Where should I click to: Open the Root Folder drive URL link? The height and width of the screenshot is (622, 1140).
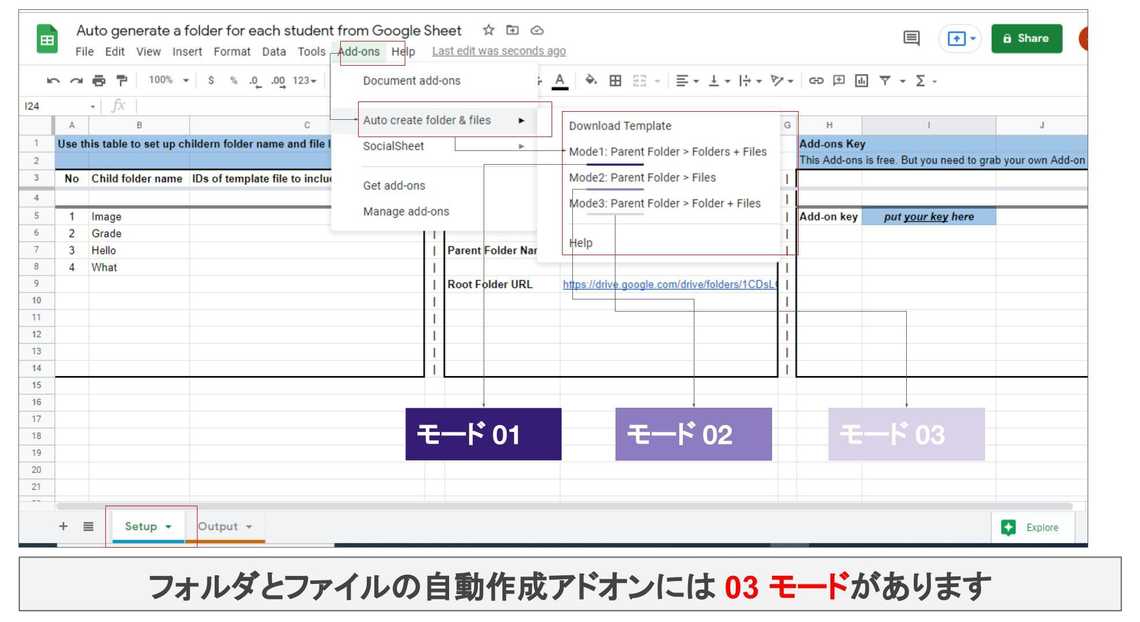(670, 284)
